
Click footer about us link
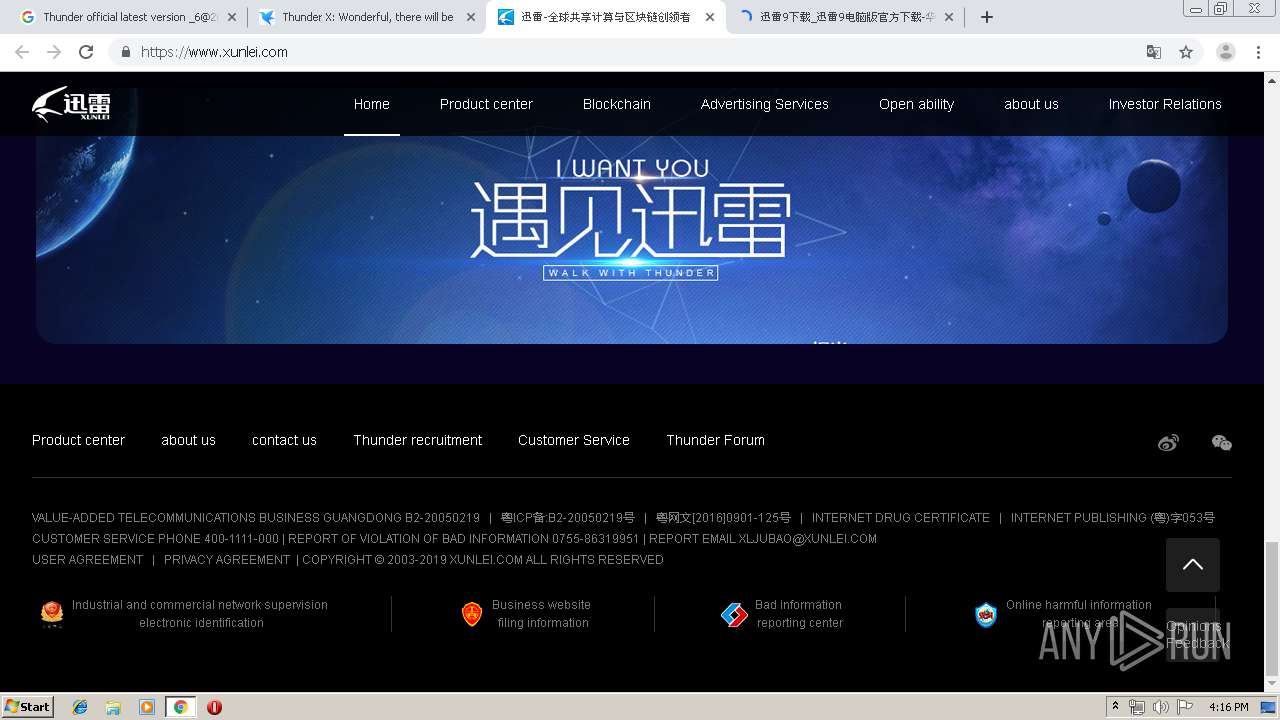click(188, 440)
